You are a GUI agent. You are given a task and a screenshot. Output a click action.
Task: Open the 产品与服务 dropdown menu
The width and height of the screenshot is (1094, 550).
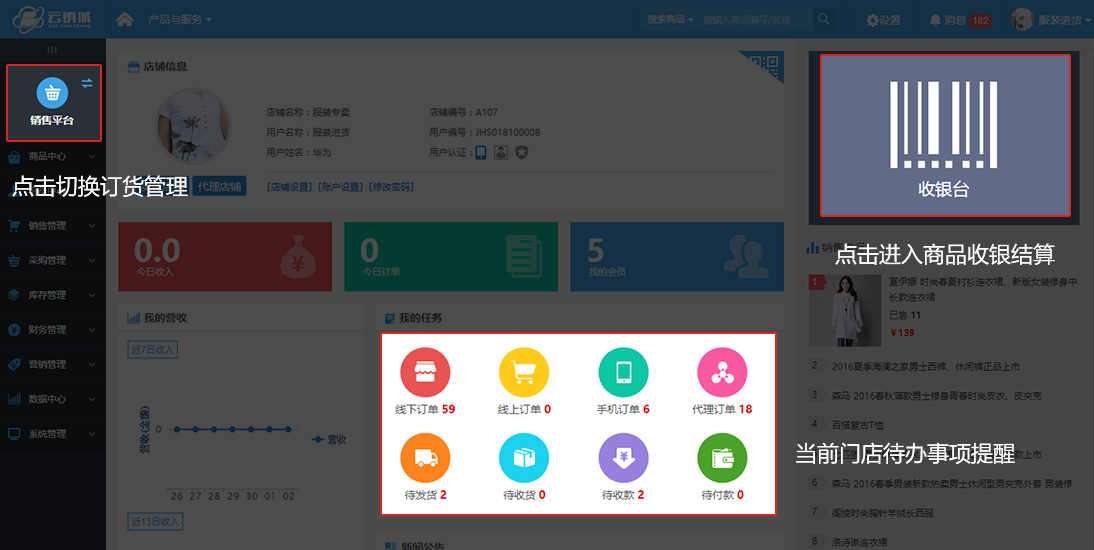click(179, 20)
